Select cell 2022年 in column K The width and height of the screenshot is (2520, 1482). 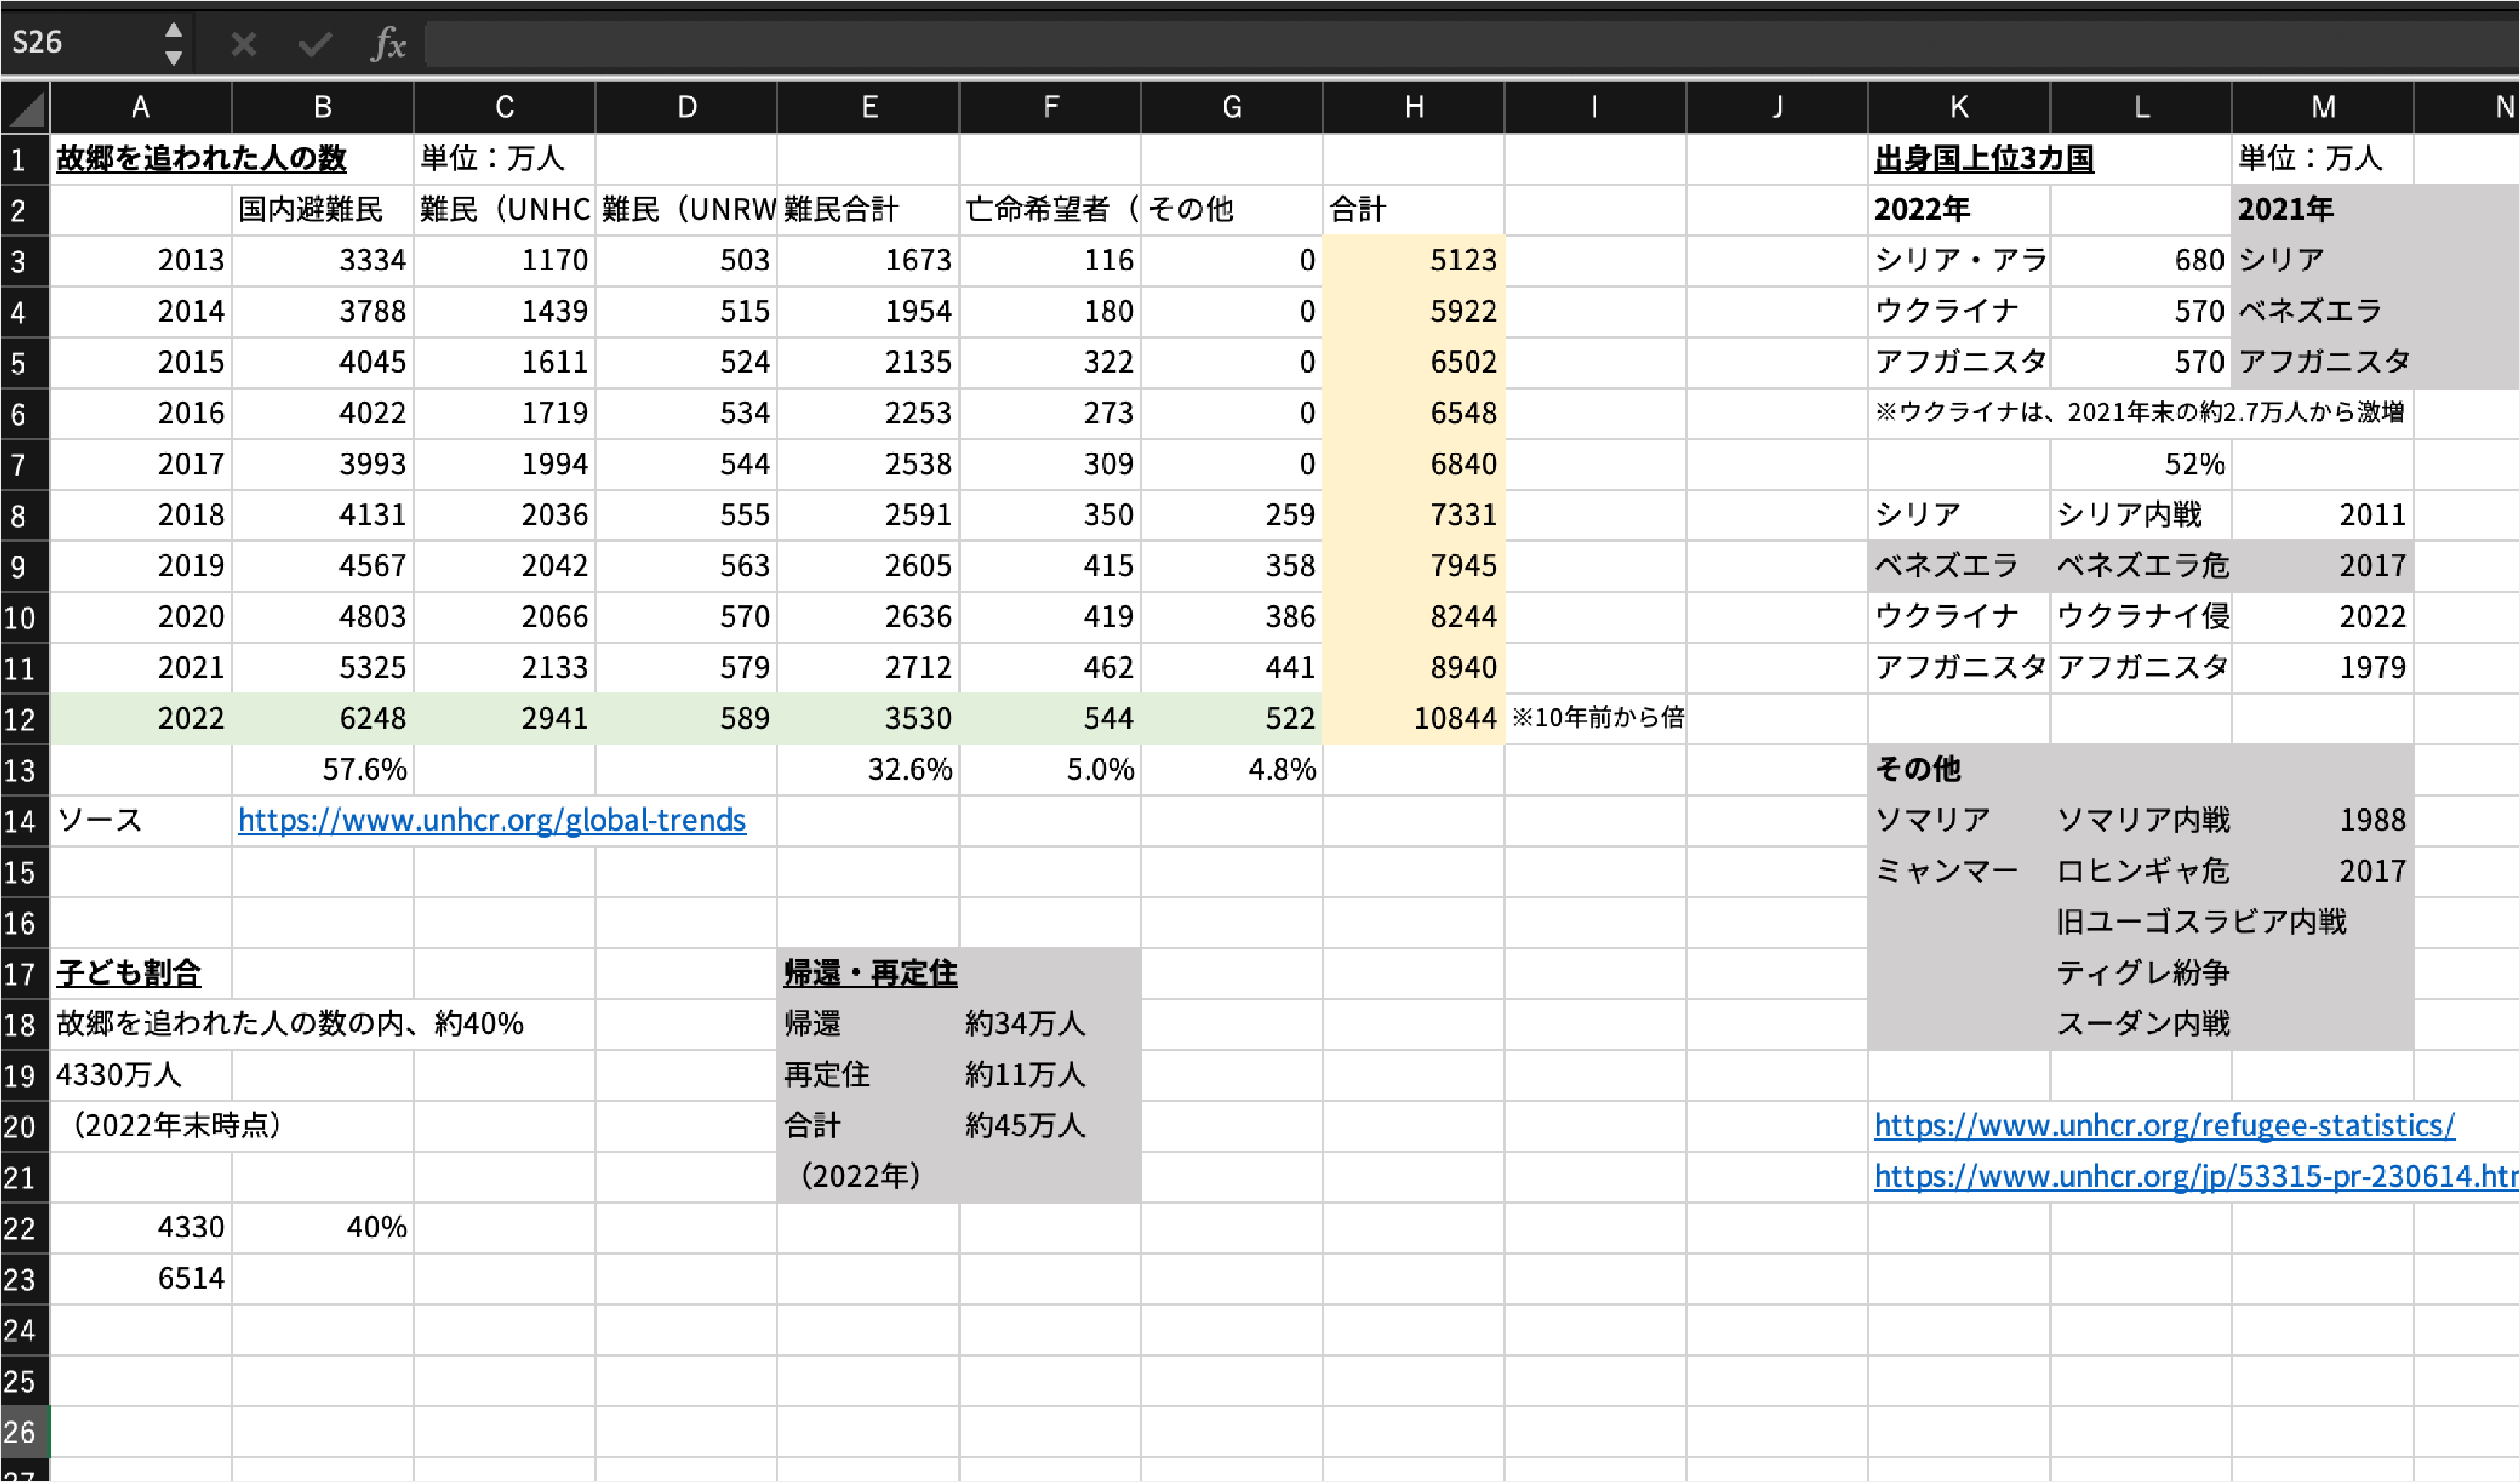[x=1959, y=210]
